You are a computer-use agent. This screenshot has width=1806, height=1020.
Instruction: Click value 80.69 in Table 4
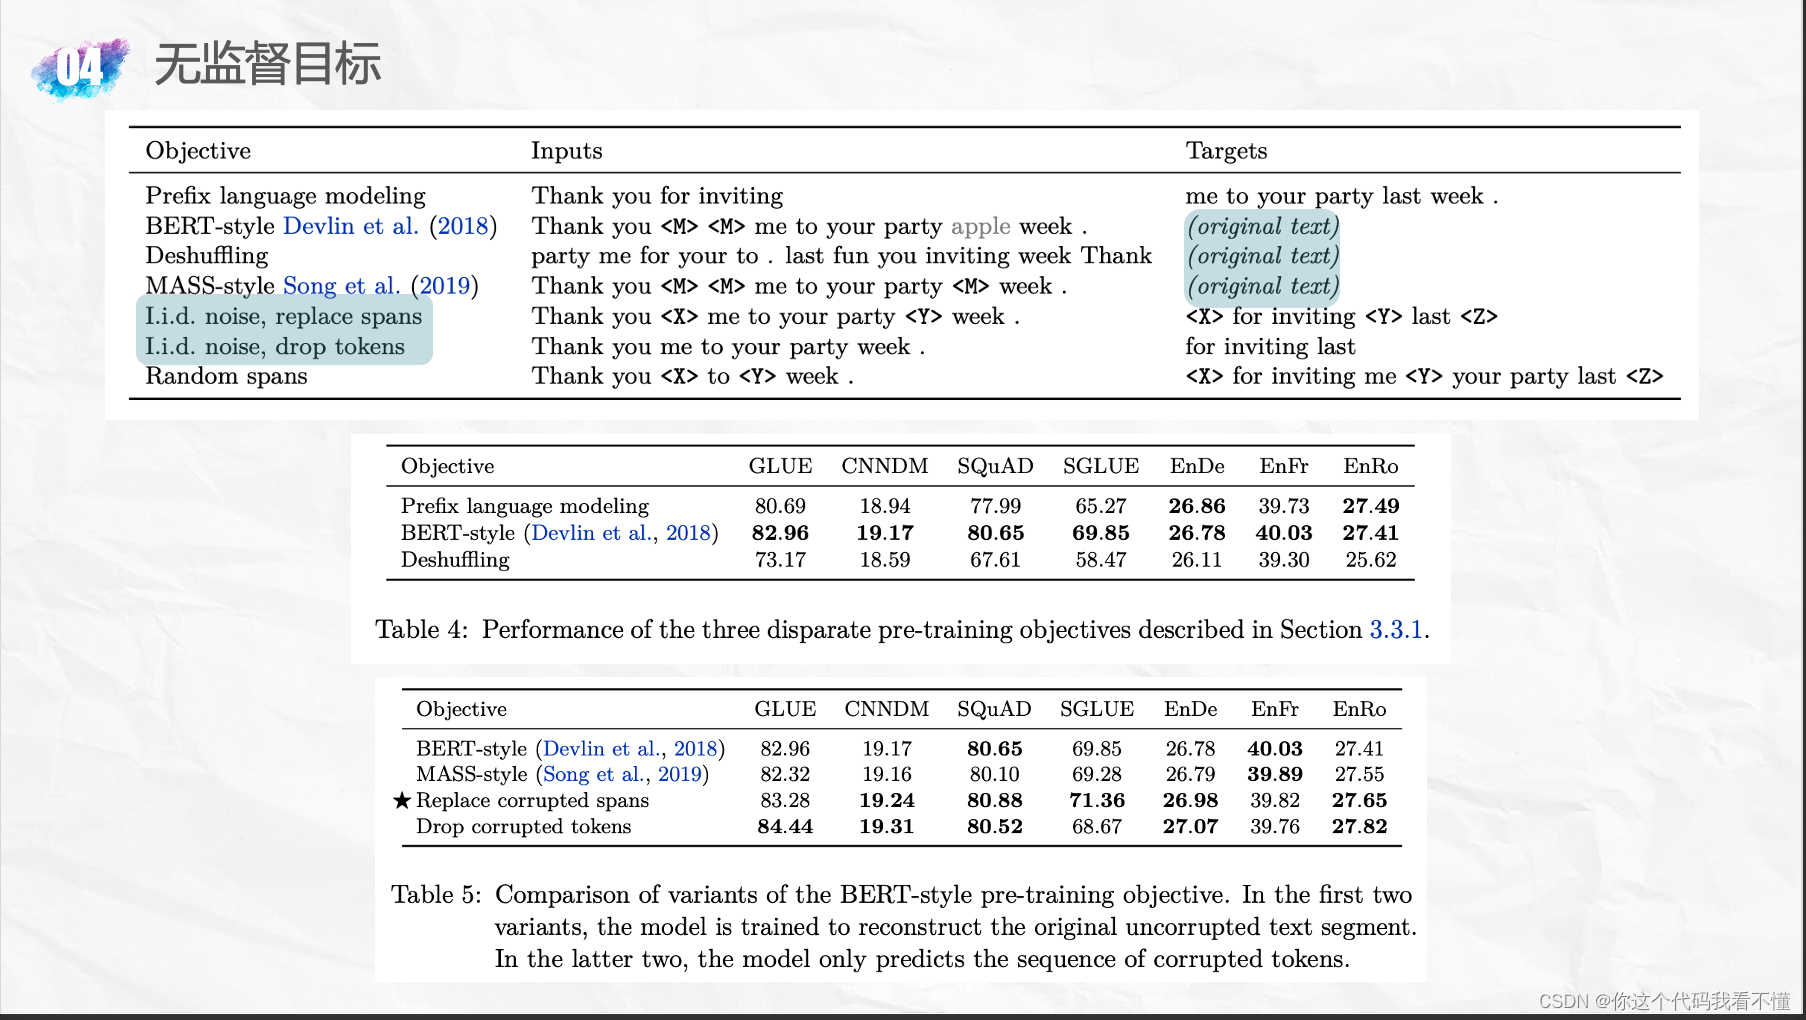(x=780, y=506)
